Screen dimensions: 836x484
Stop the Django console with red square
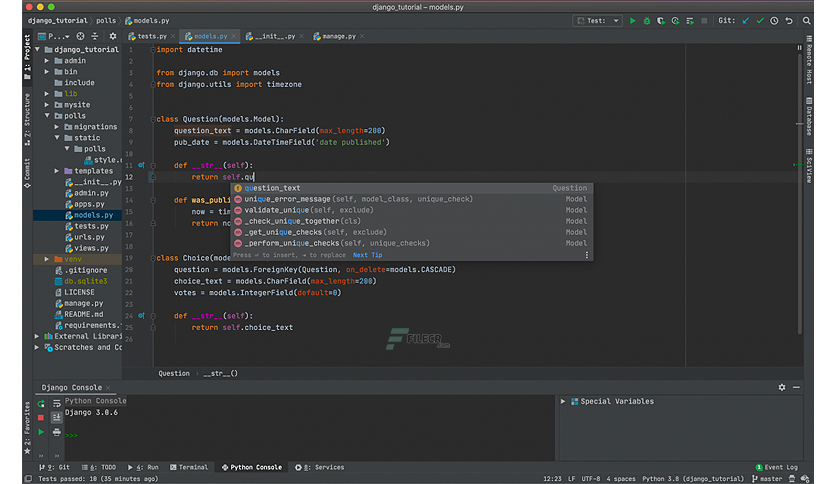click(x=41, y=418)
